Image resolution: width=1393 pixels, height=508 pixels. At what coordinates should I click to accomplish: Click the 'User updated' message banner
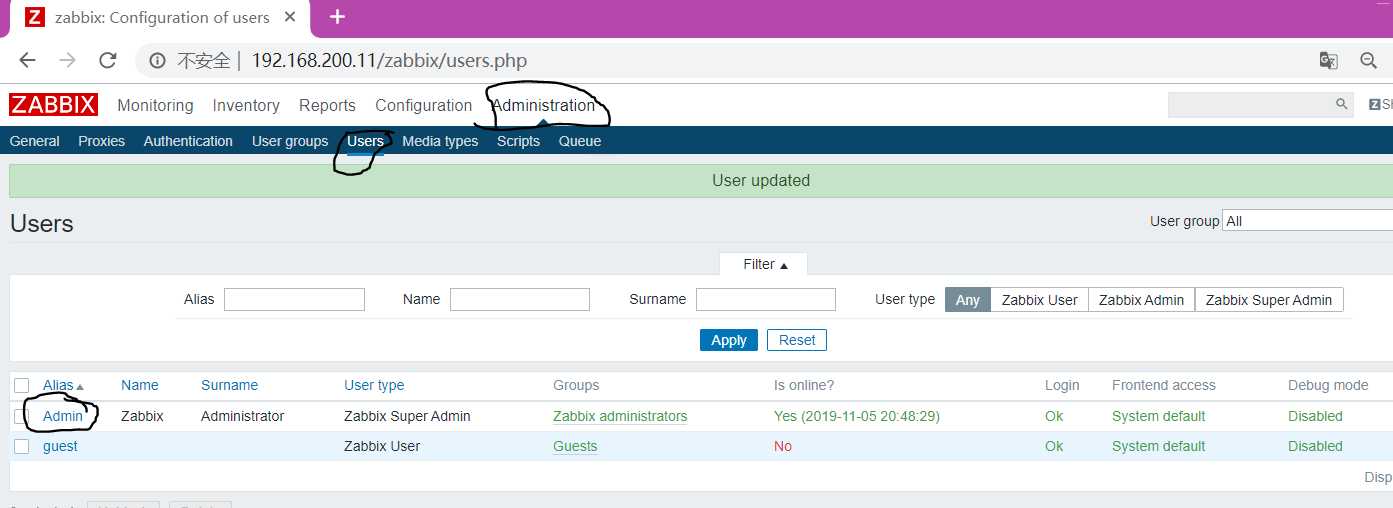coord(701,181)
